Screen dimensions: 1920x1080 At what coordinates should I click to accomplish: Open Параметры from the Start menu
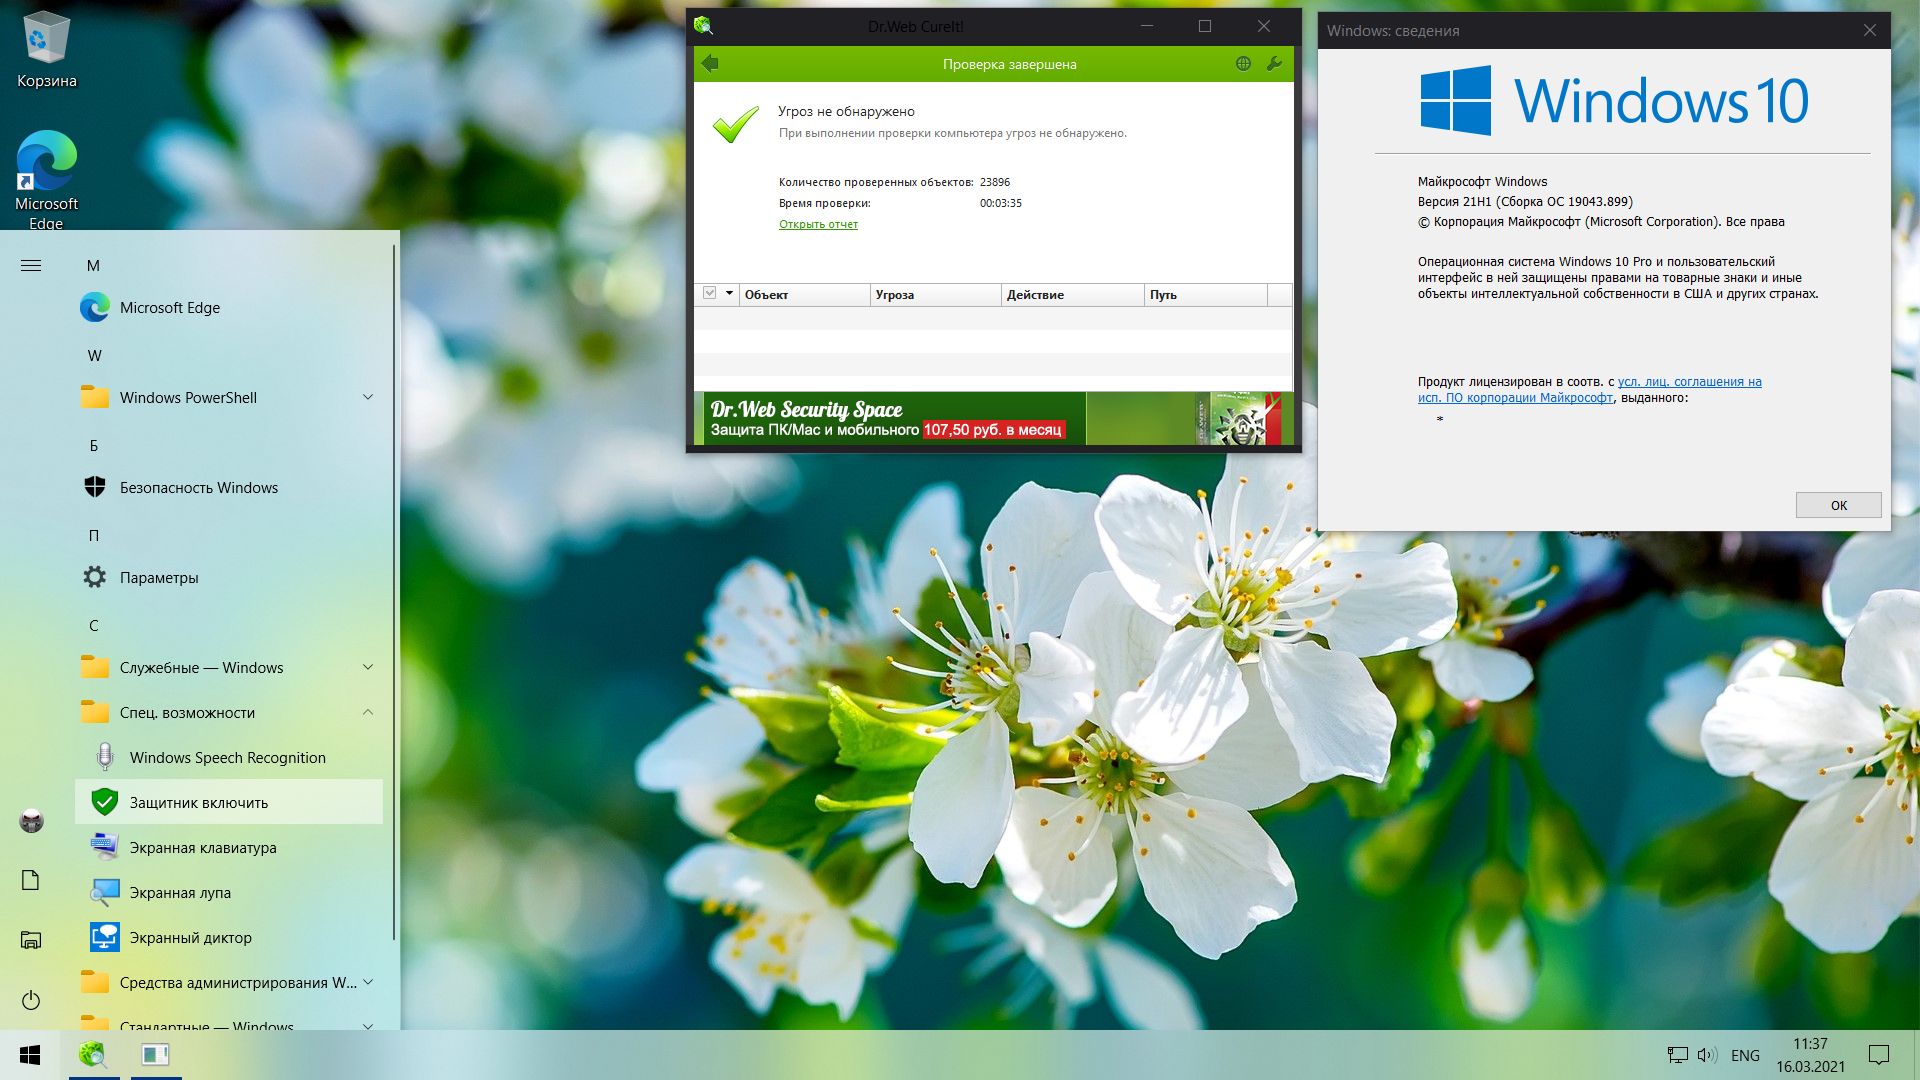(x=158, y=578)
